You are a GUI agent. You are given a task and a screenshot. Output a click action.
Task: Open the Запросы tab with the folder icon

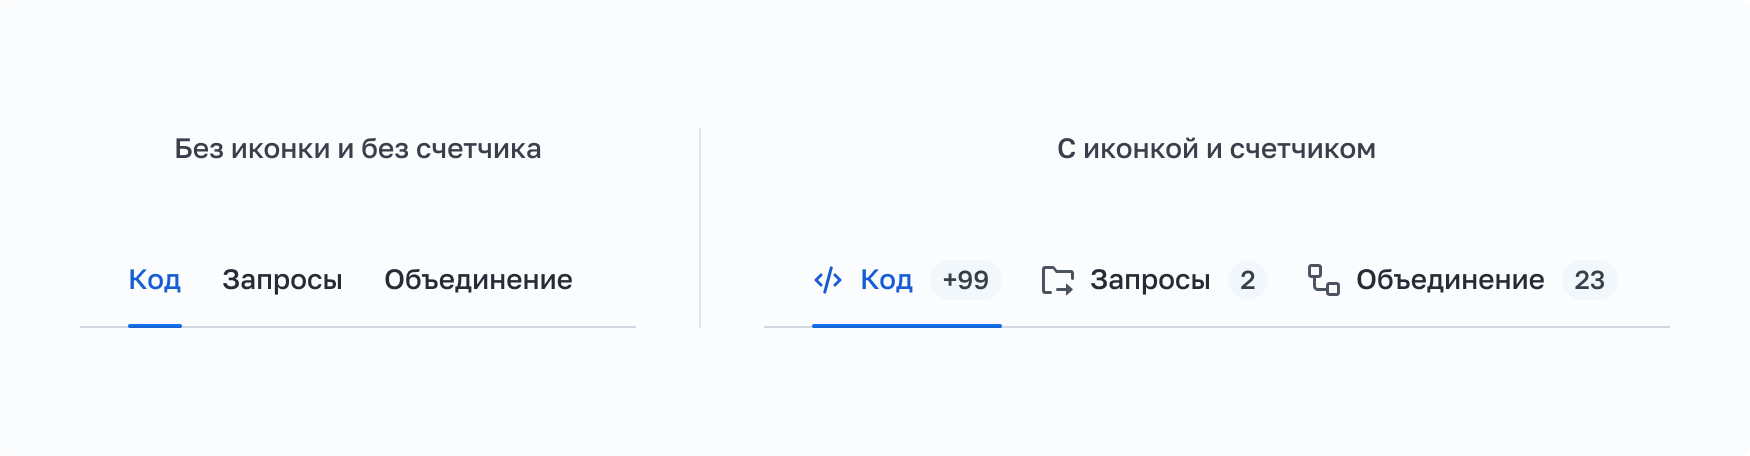coord(1150,280)
